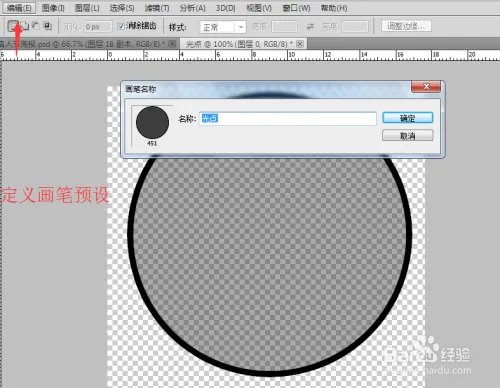Click the brush preview thumbnail labeled 451
This screenshot has width=500, height=388.
[x=152, y=122]
